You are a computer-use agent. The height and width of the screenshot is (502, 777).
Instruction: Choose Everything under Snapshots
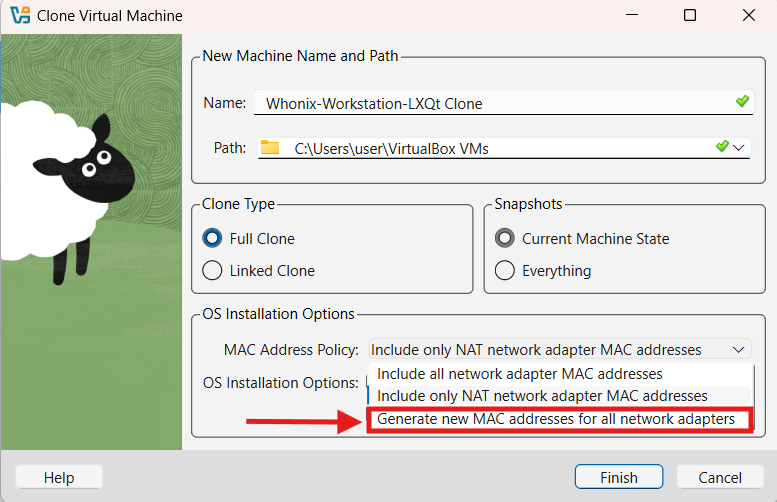coord(505,271)
